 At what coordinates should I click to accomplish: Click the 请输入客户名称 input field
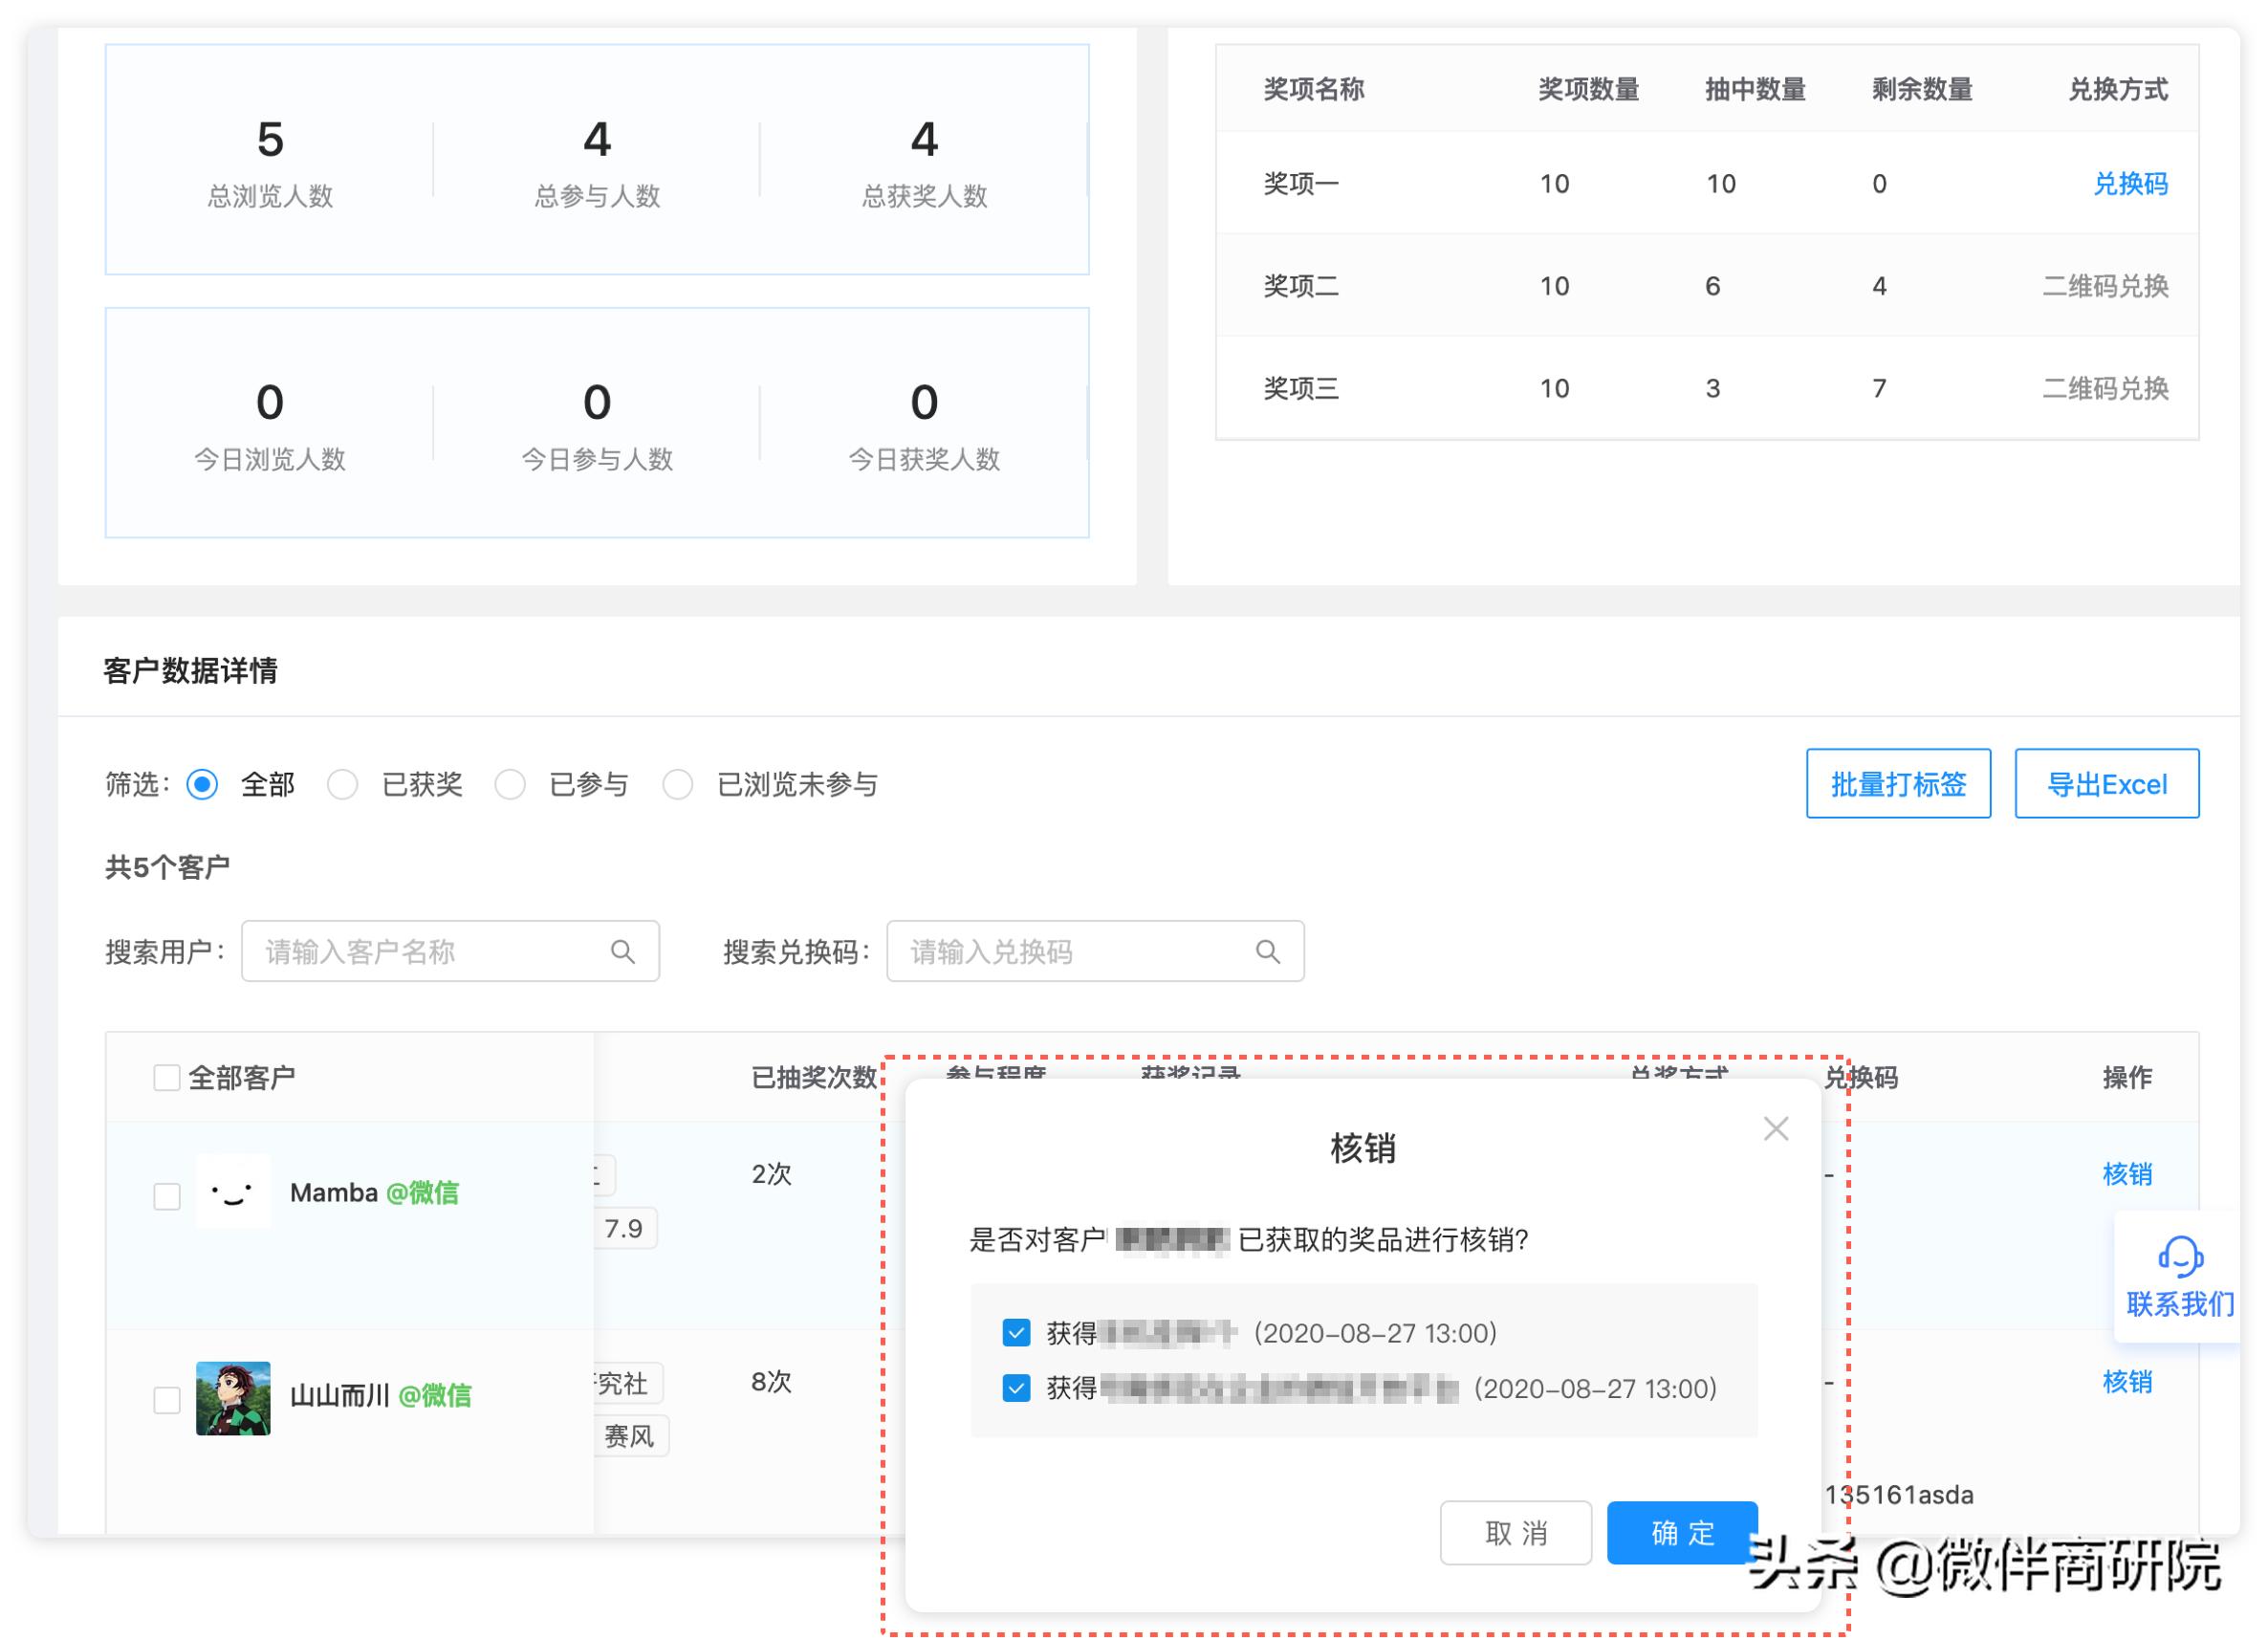click(420, 951)
